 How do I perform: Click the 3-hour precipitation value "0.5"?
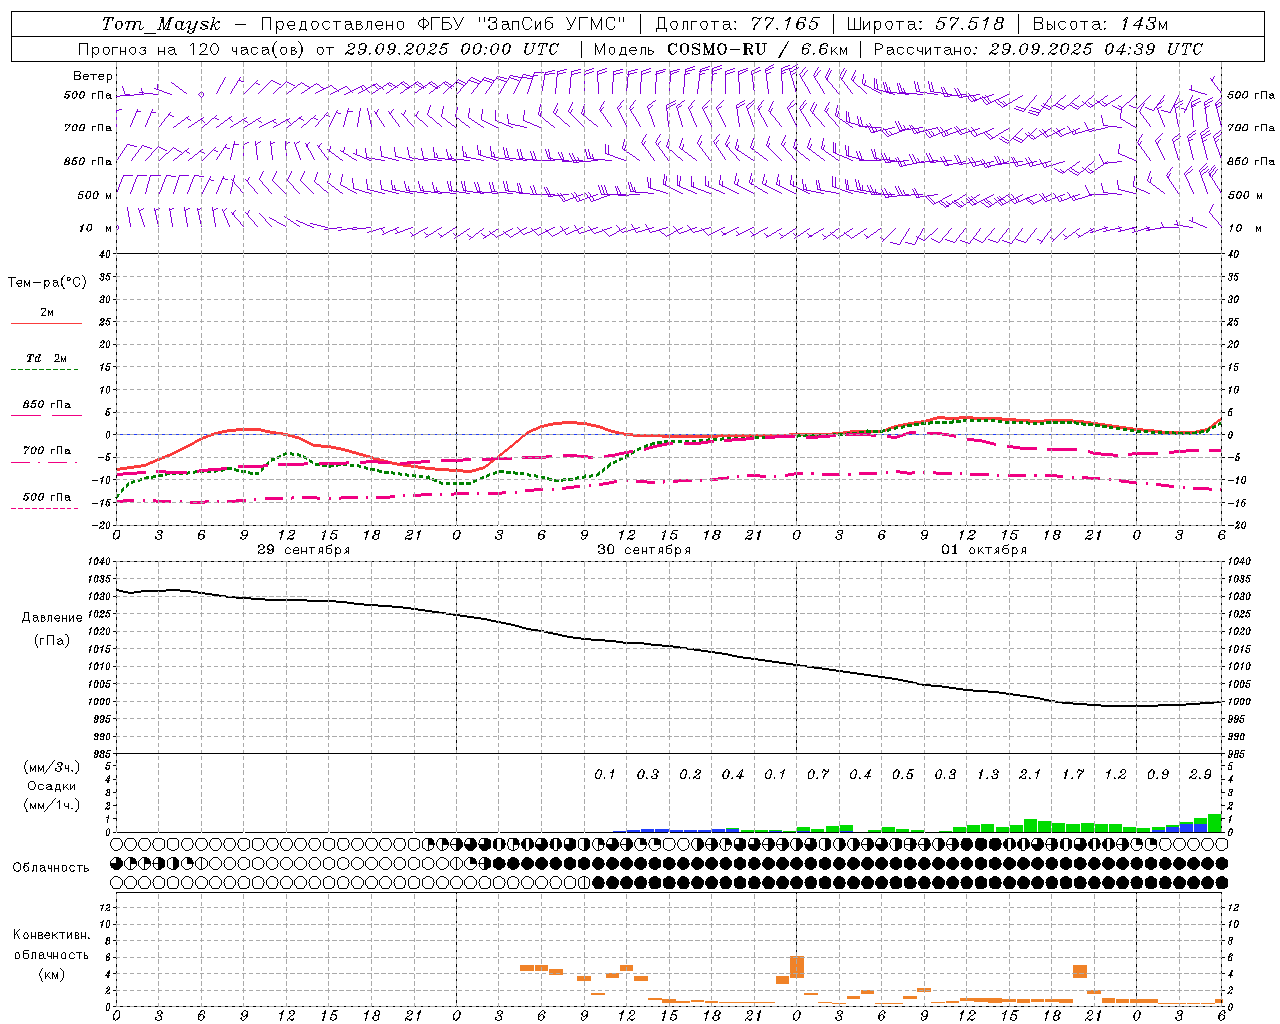coord(903,774)
